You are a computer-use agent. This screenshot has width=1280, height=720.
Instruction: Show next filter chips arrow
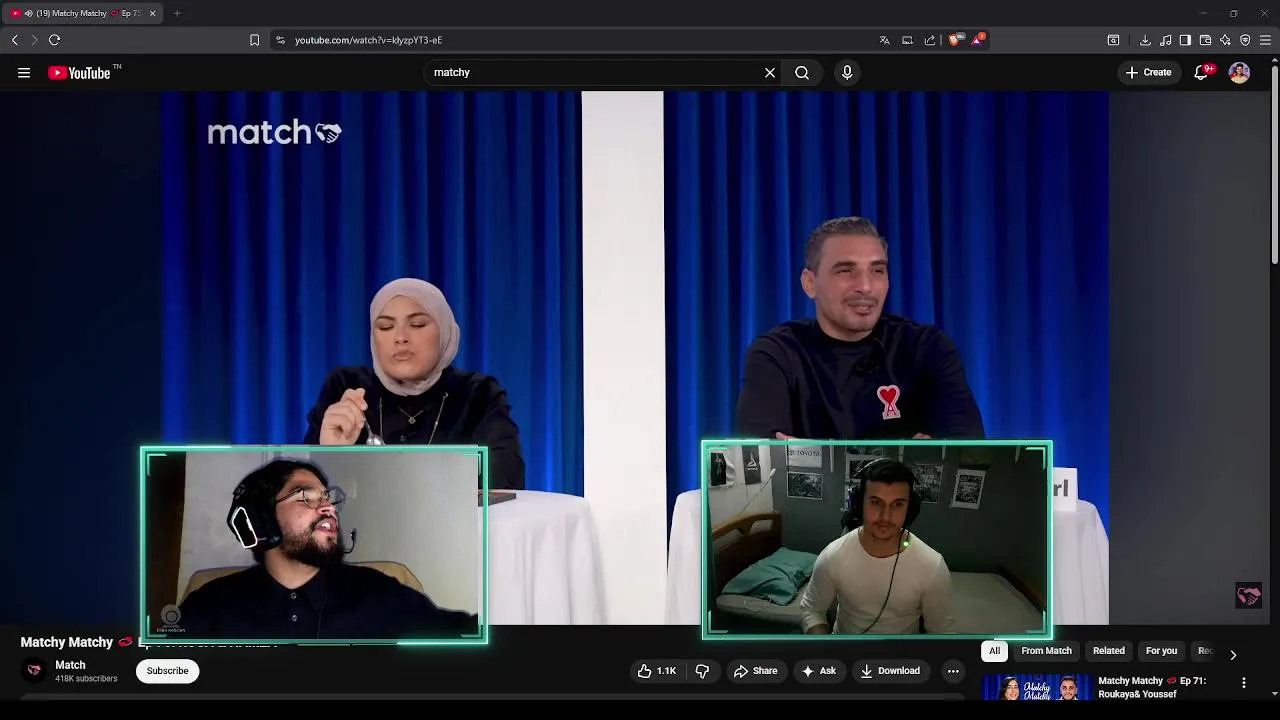point(1233,655)
